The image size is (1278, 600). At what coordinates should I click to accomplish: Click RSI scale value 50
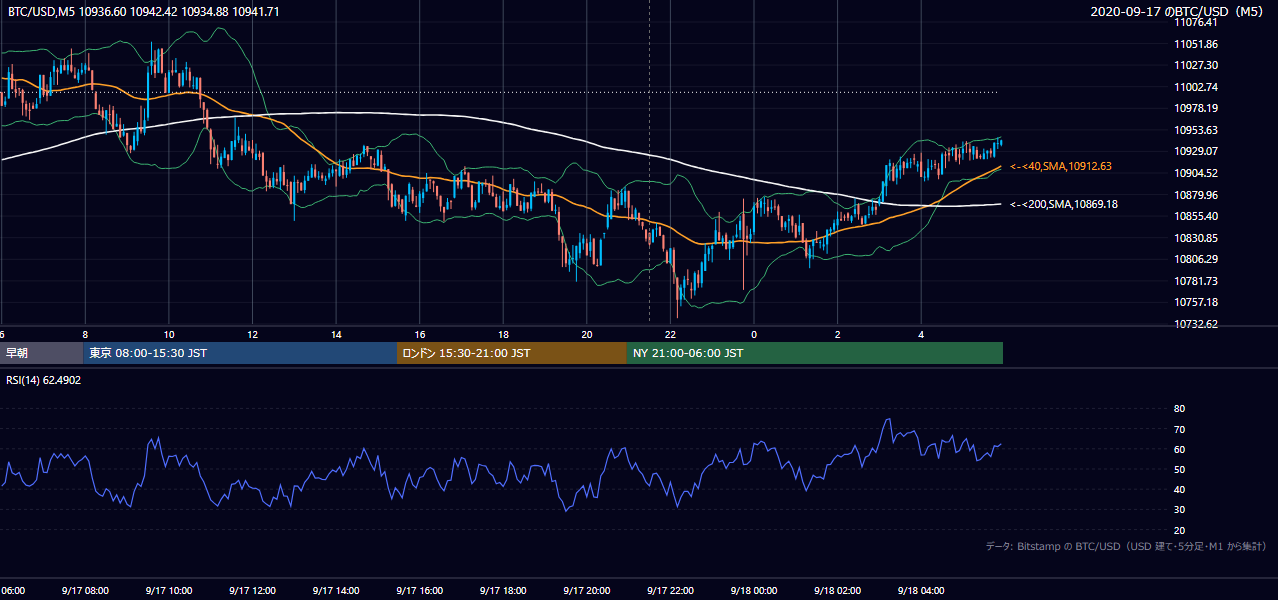pos(1180,469)
